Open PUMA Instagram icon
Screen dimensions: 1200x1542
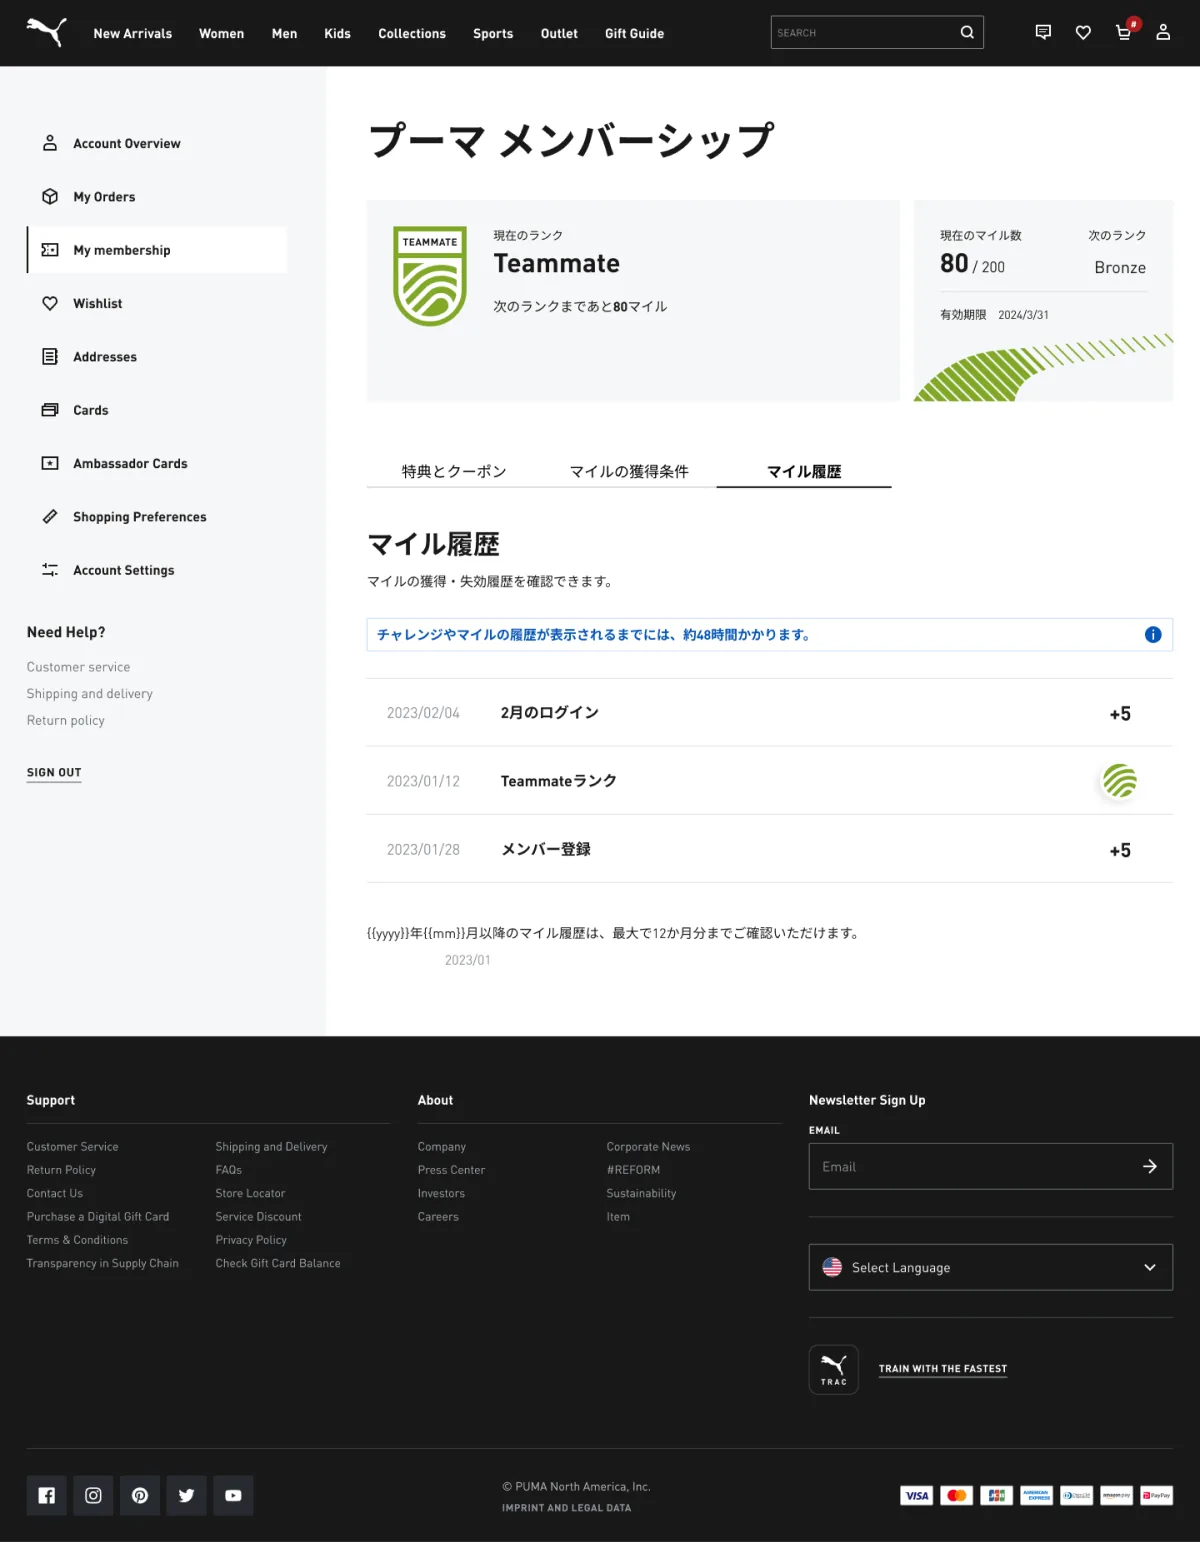[93, 1496]
